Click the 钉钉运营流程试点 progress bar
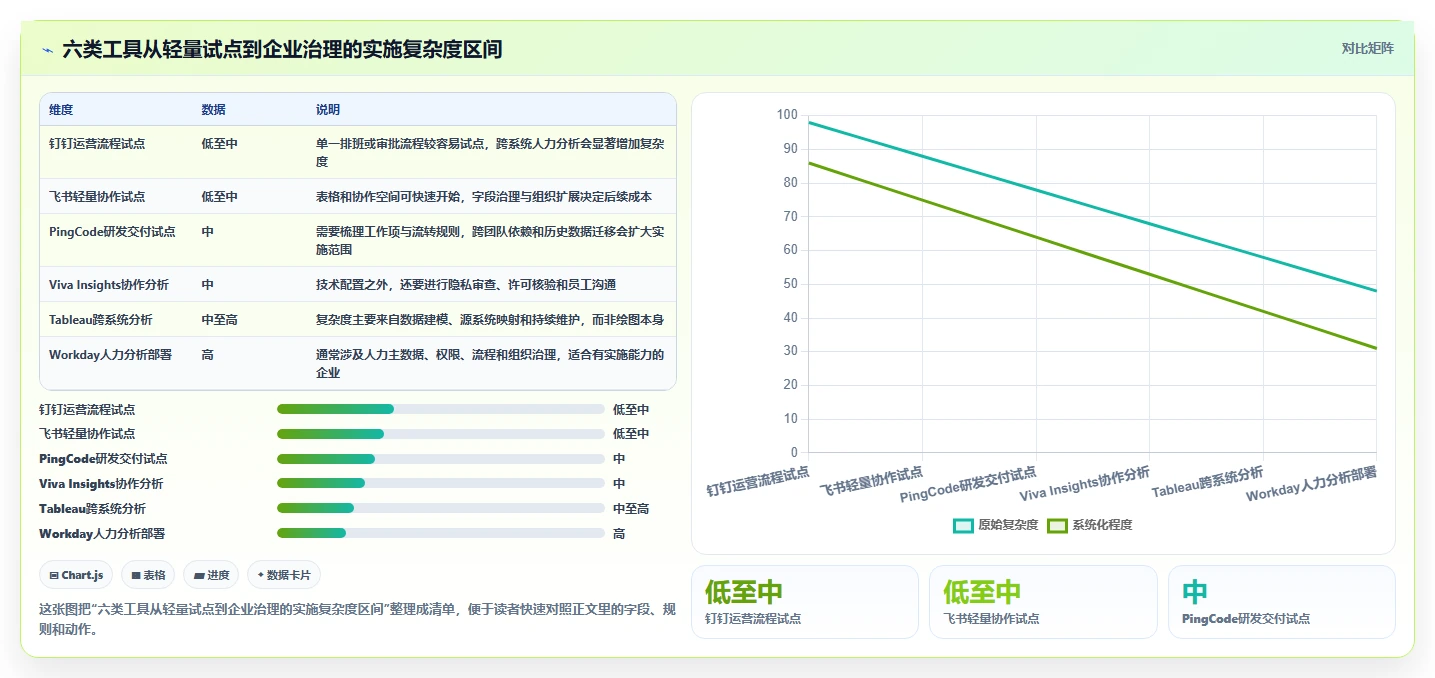The width and height of the screenshot is (1435, 678). (x=441, y=409)
